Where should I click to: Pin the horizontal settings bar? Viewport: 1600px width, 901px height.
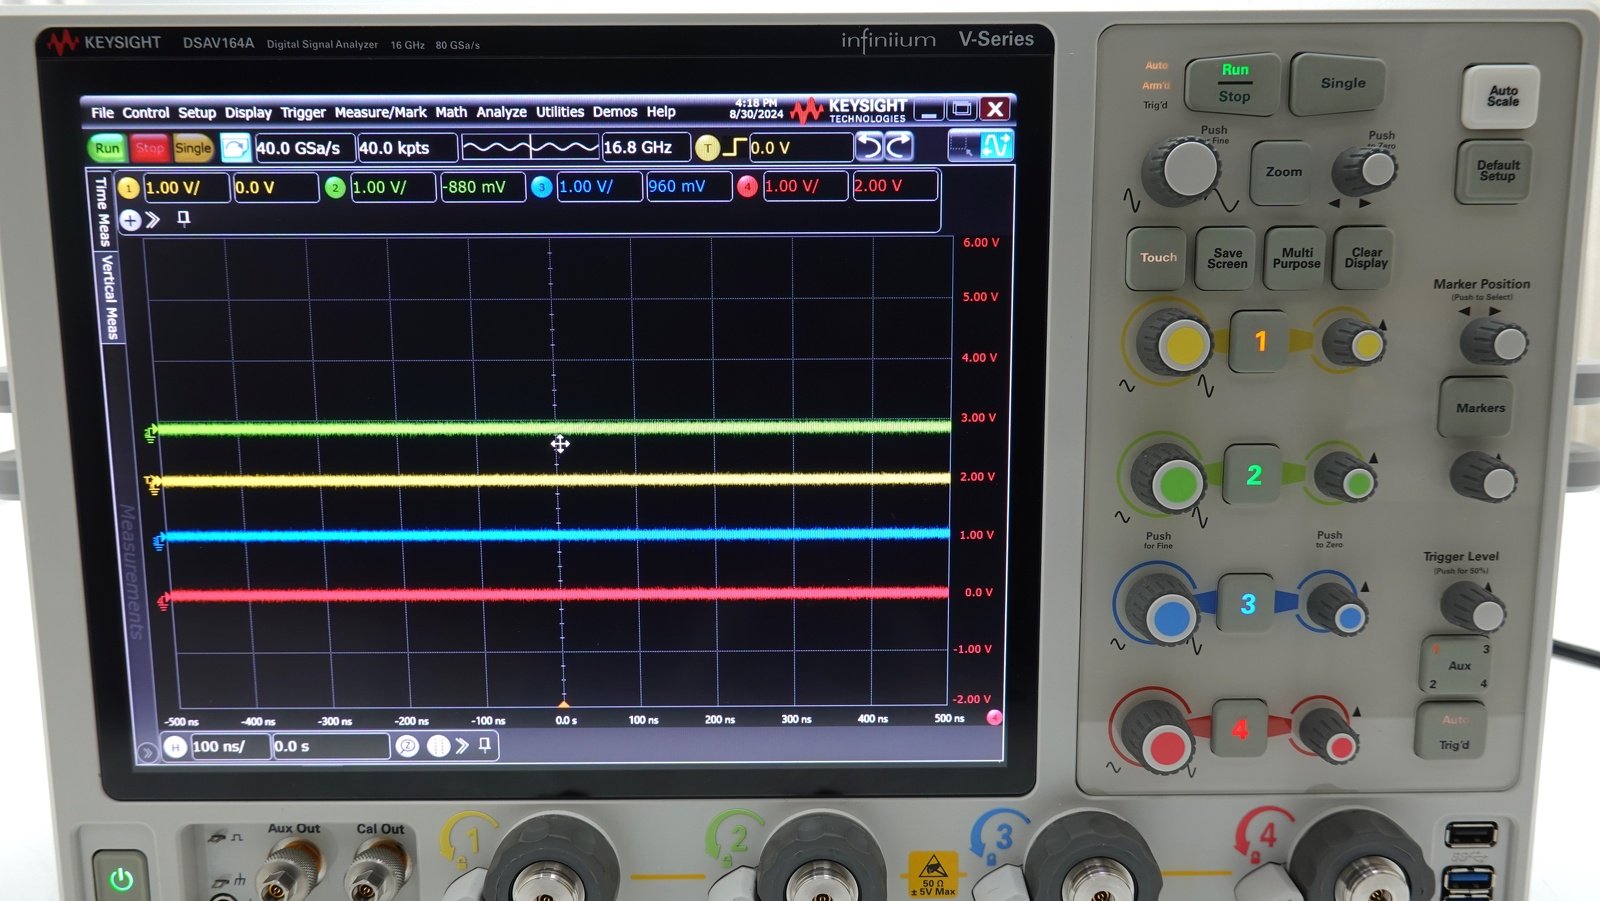(x=485, y=745)
